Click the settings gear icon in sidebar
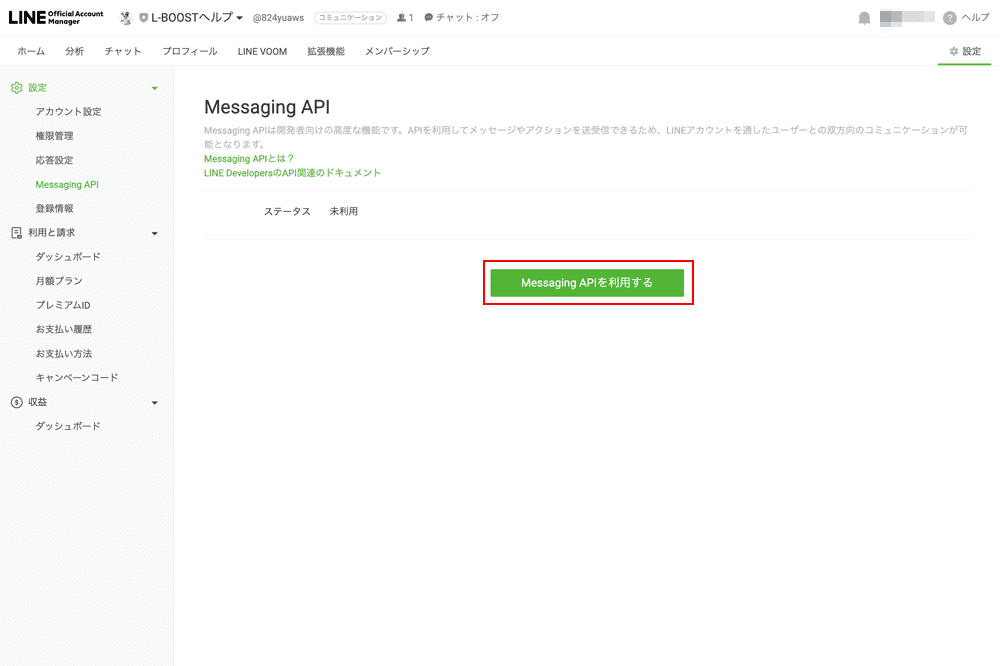The width and height of the screenshot is (1000, 666). [16, 88]
